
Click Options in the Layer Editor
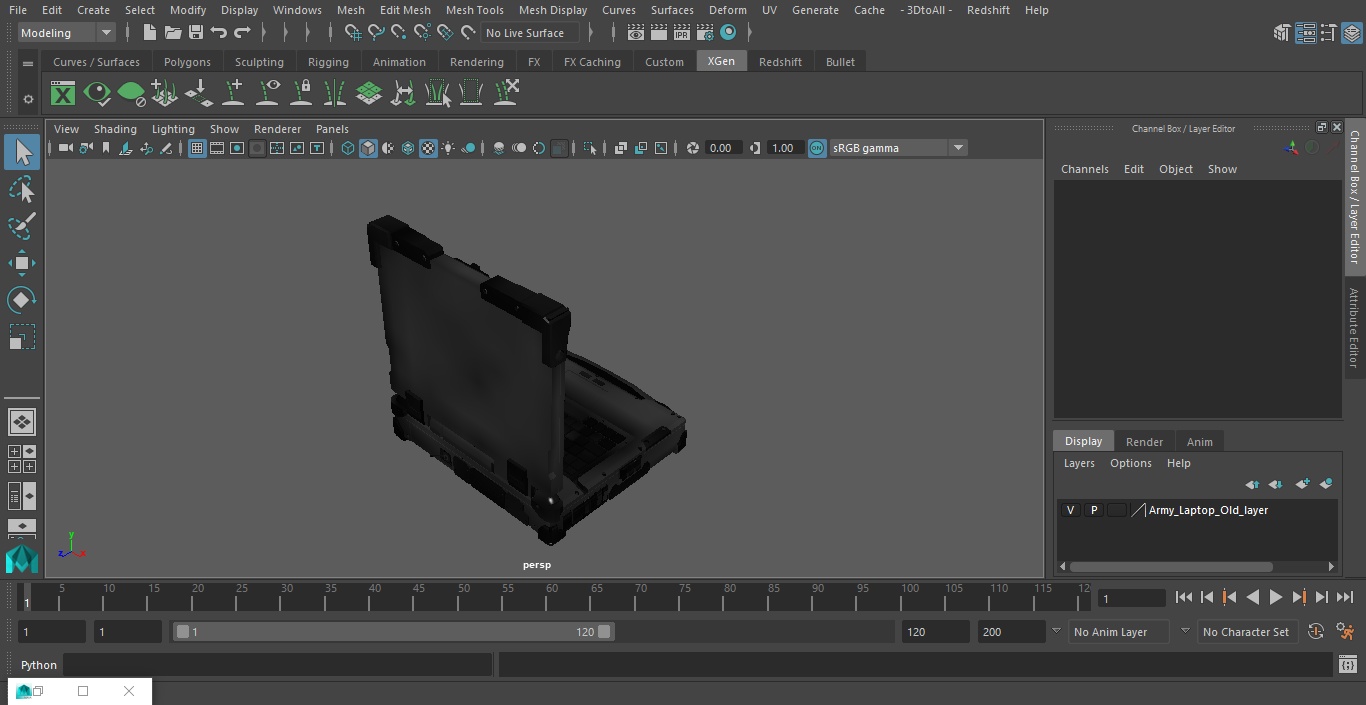(1131, 463)
